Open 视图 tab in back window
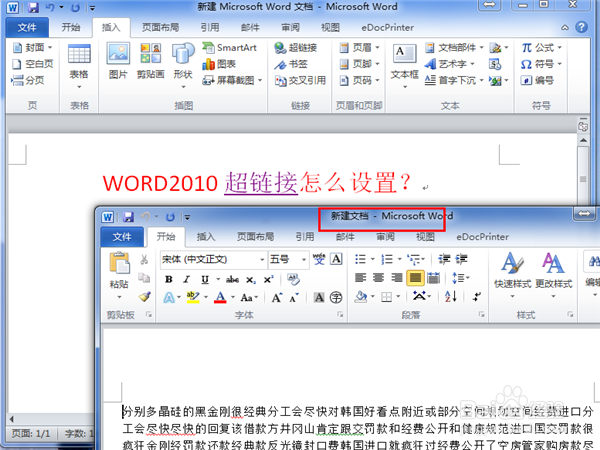The width and height of the screenshot is (600, 450). (330, 27)
